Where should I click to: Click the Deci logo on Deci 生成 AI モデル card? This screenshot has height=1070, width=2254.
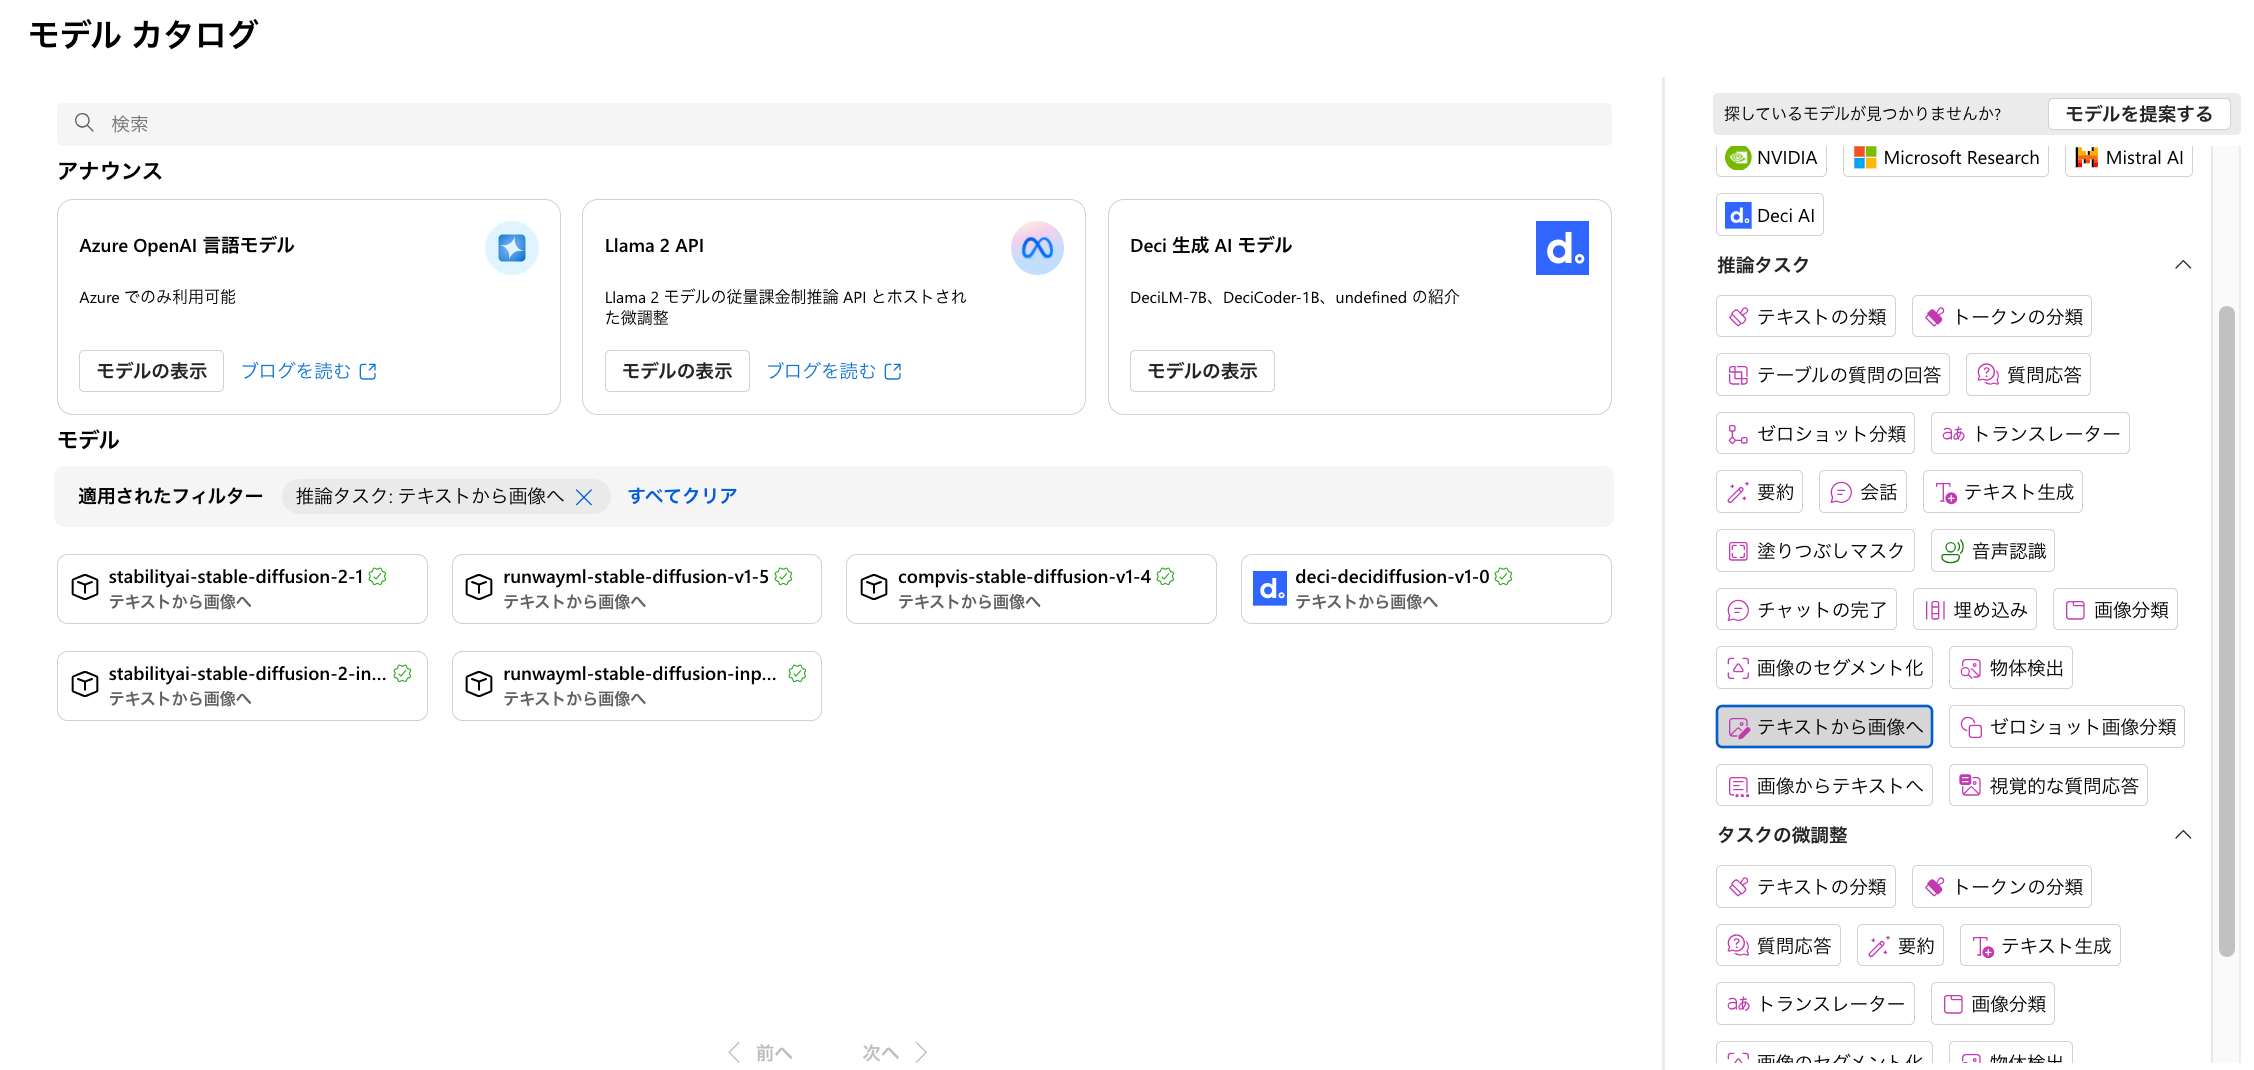click(x=1562, y=247)
